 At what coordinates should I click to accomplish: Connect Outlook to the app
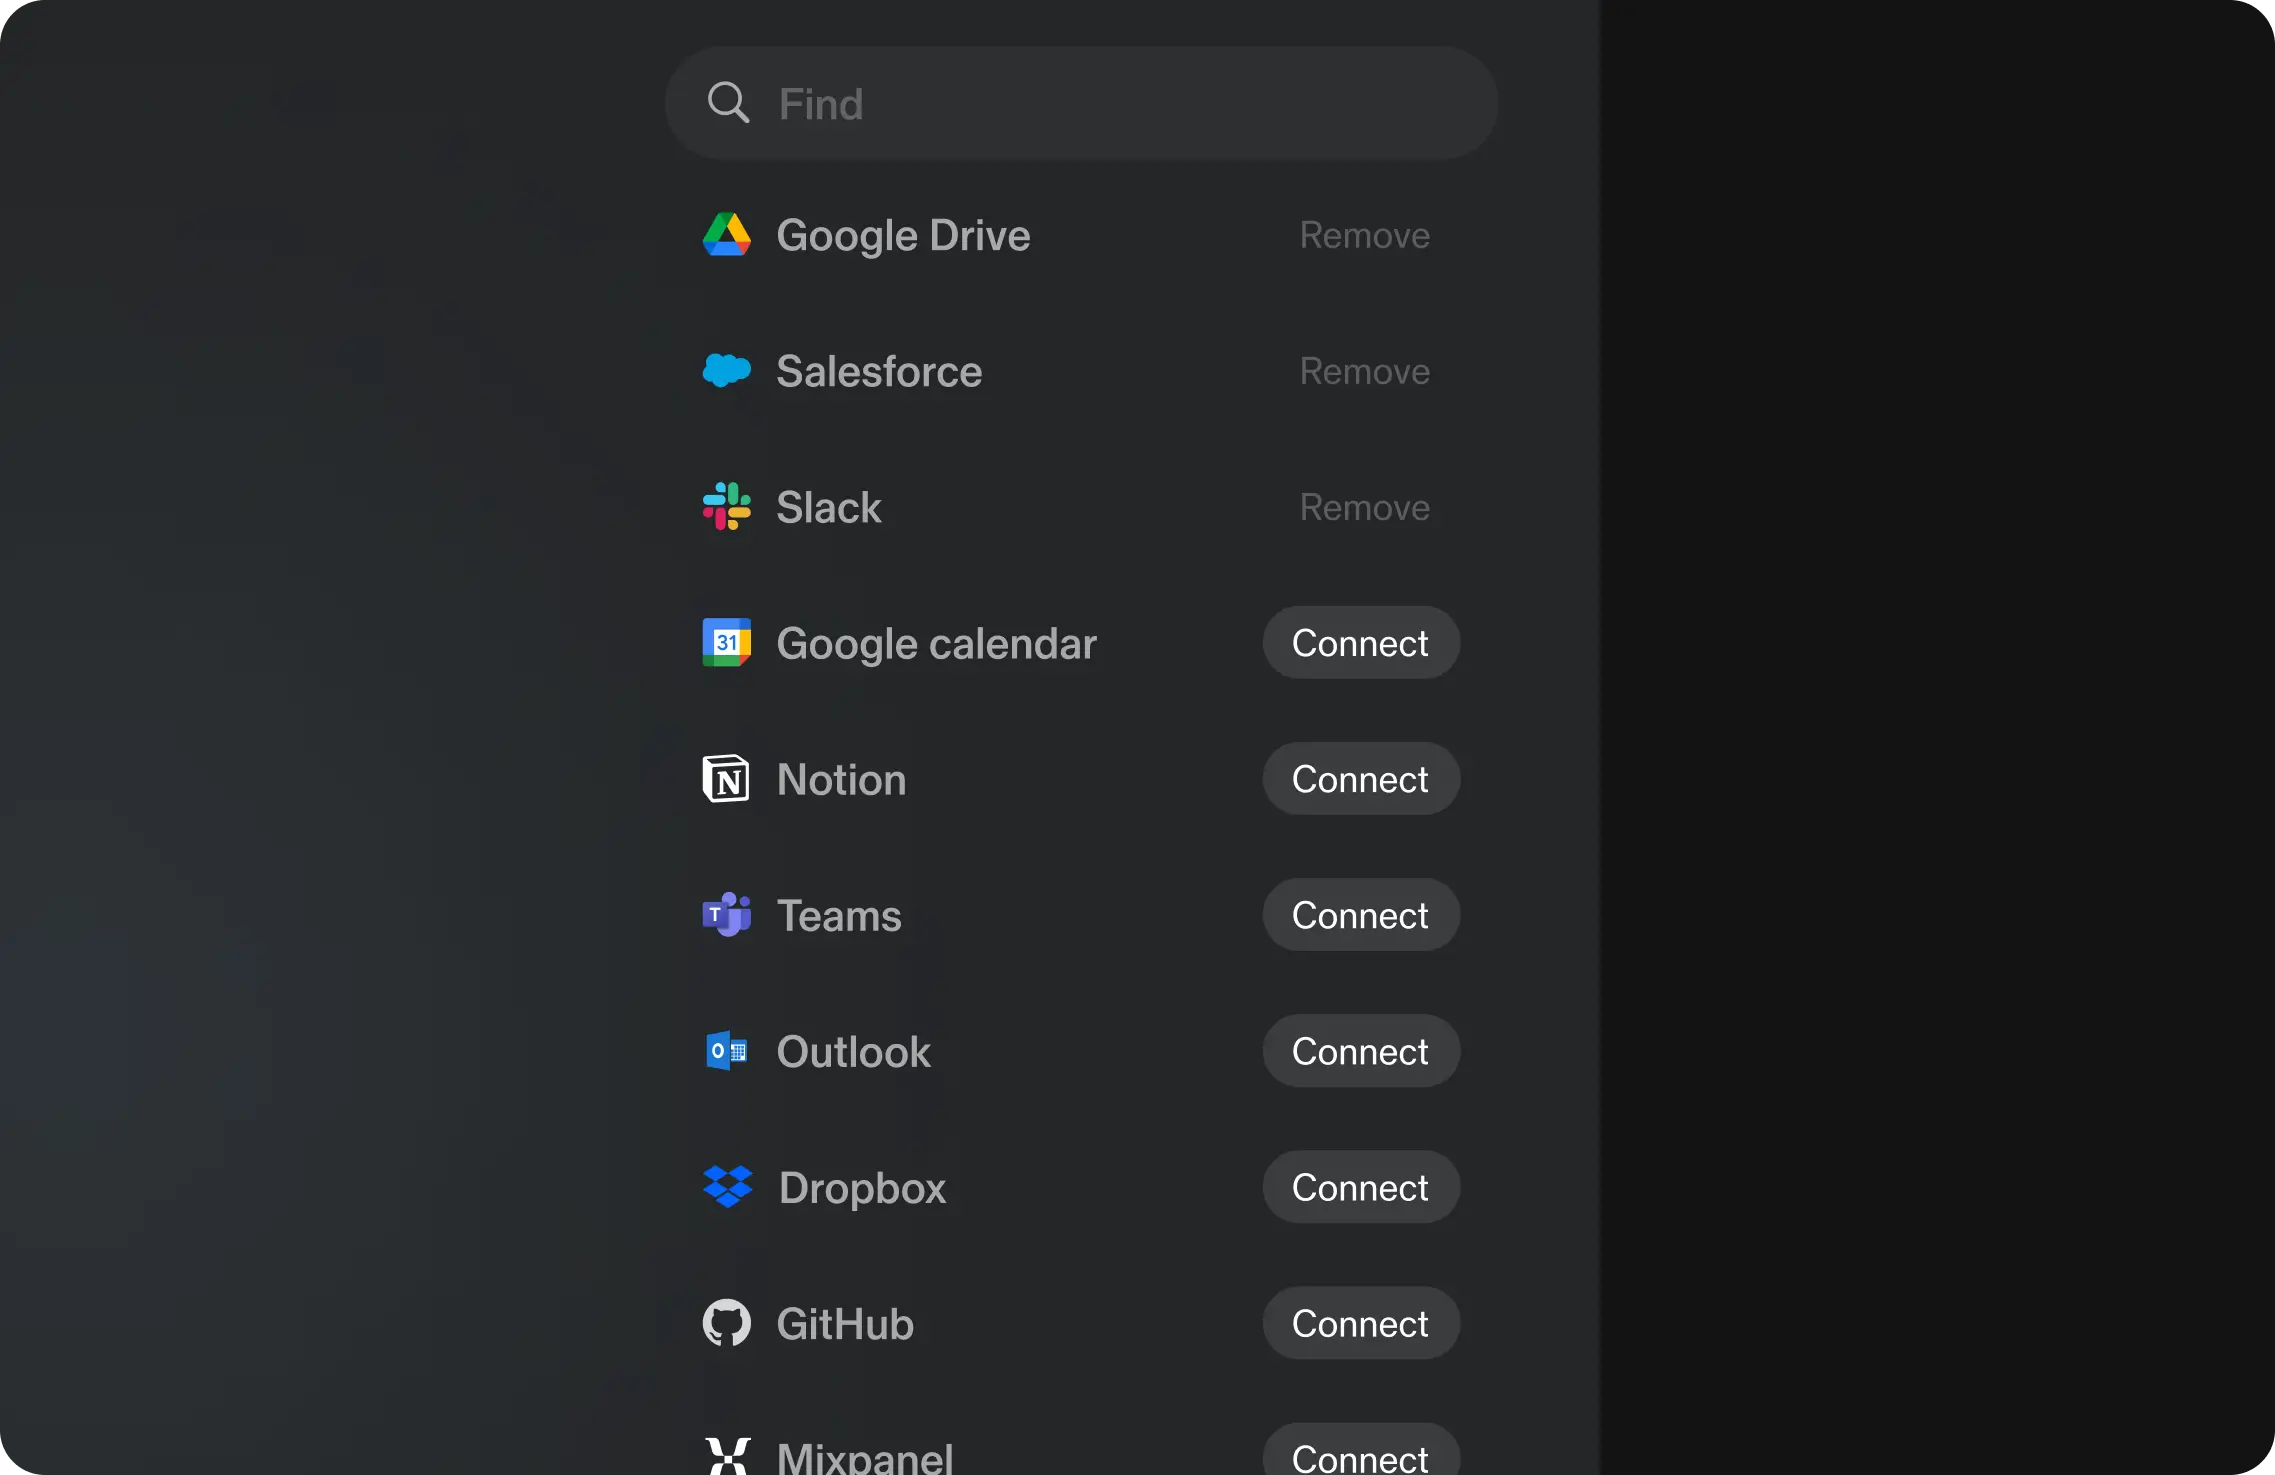pyautogui.click(x=1360, y=1051)
